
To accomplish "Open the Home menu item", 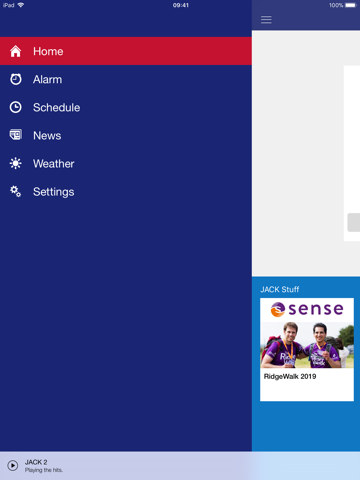I will click(126, 51).
